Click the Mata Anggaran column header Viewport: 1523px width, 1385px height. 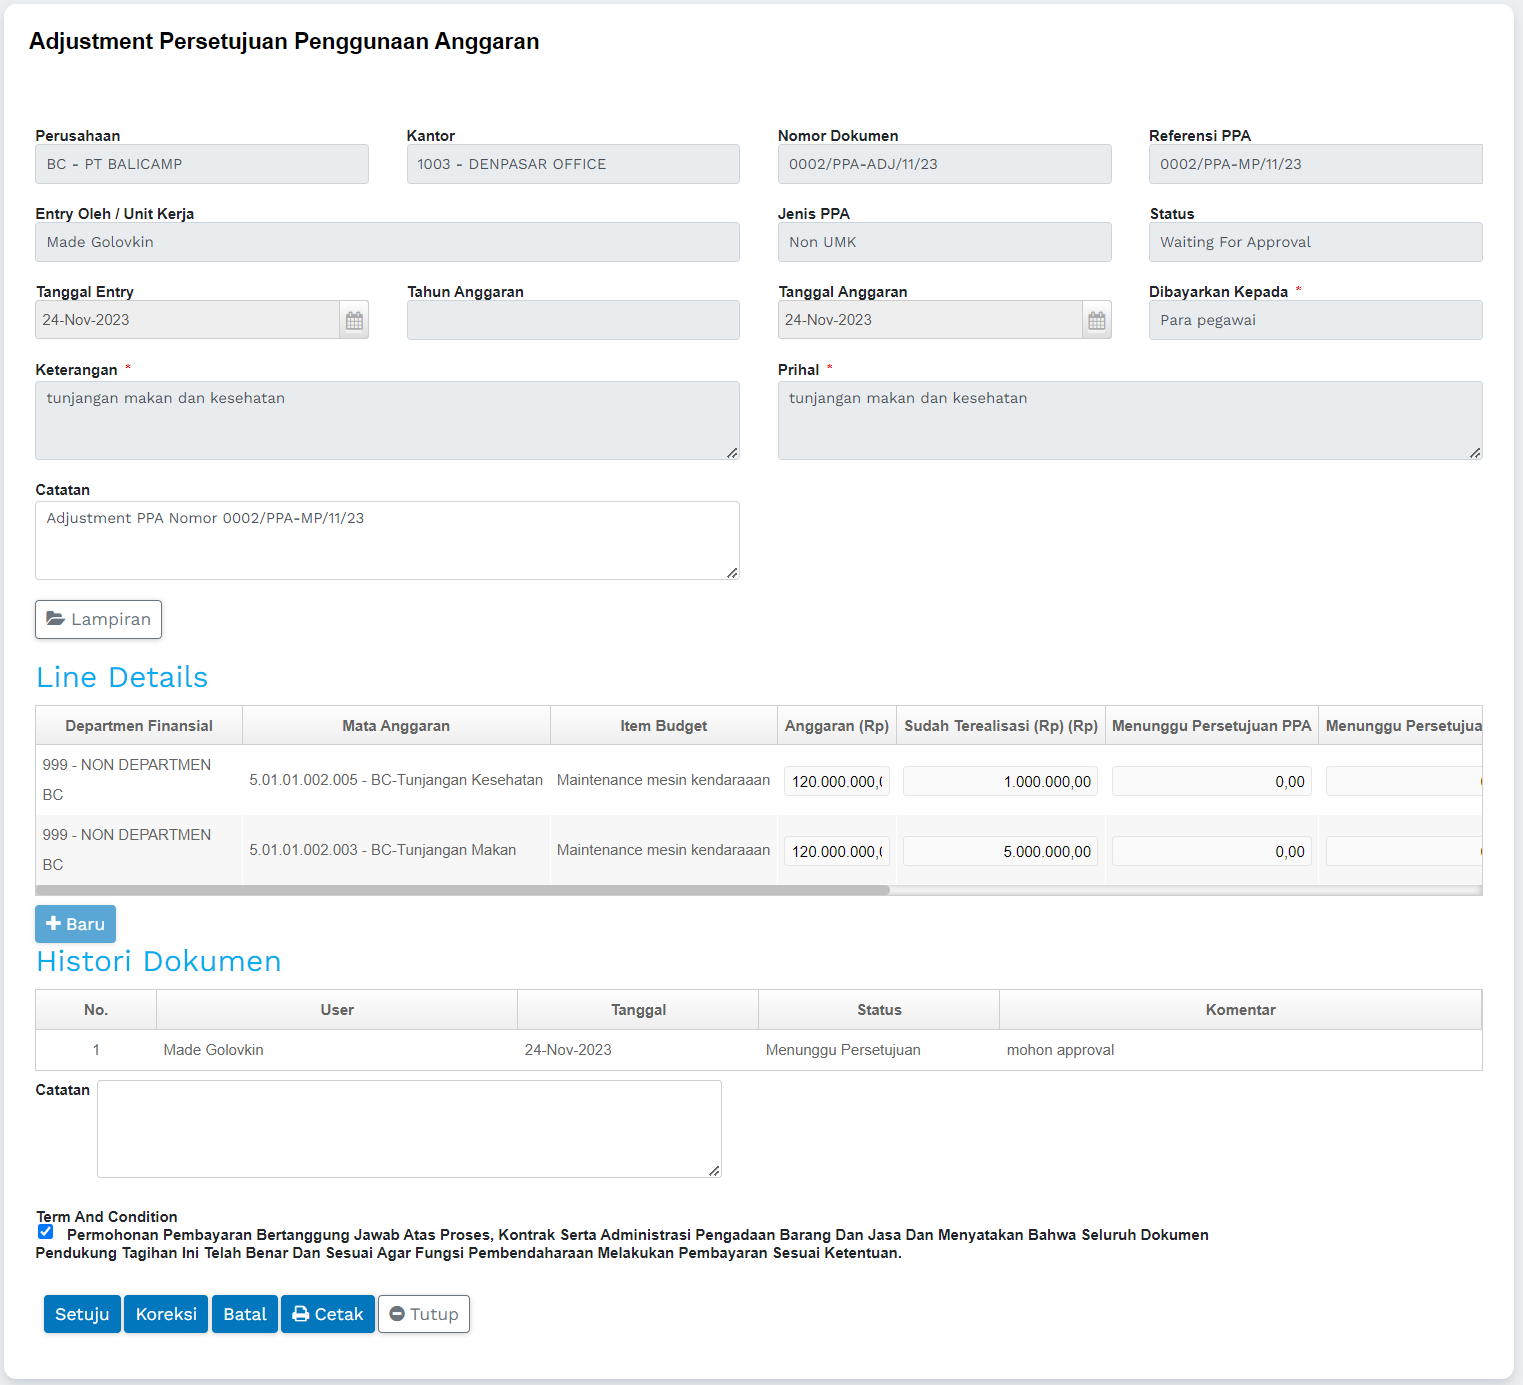pos(396,726)
